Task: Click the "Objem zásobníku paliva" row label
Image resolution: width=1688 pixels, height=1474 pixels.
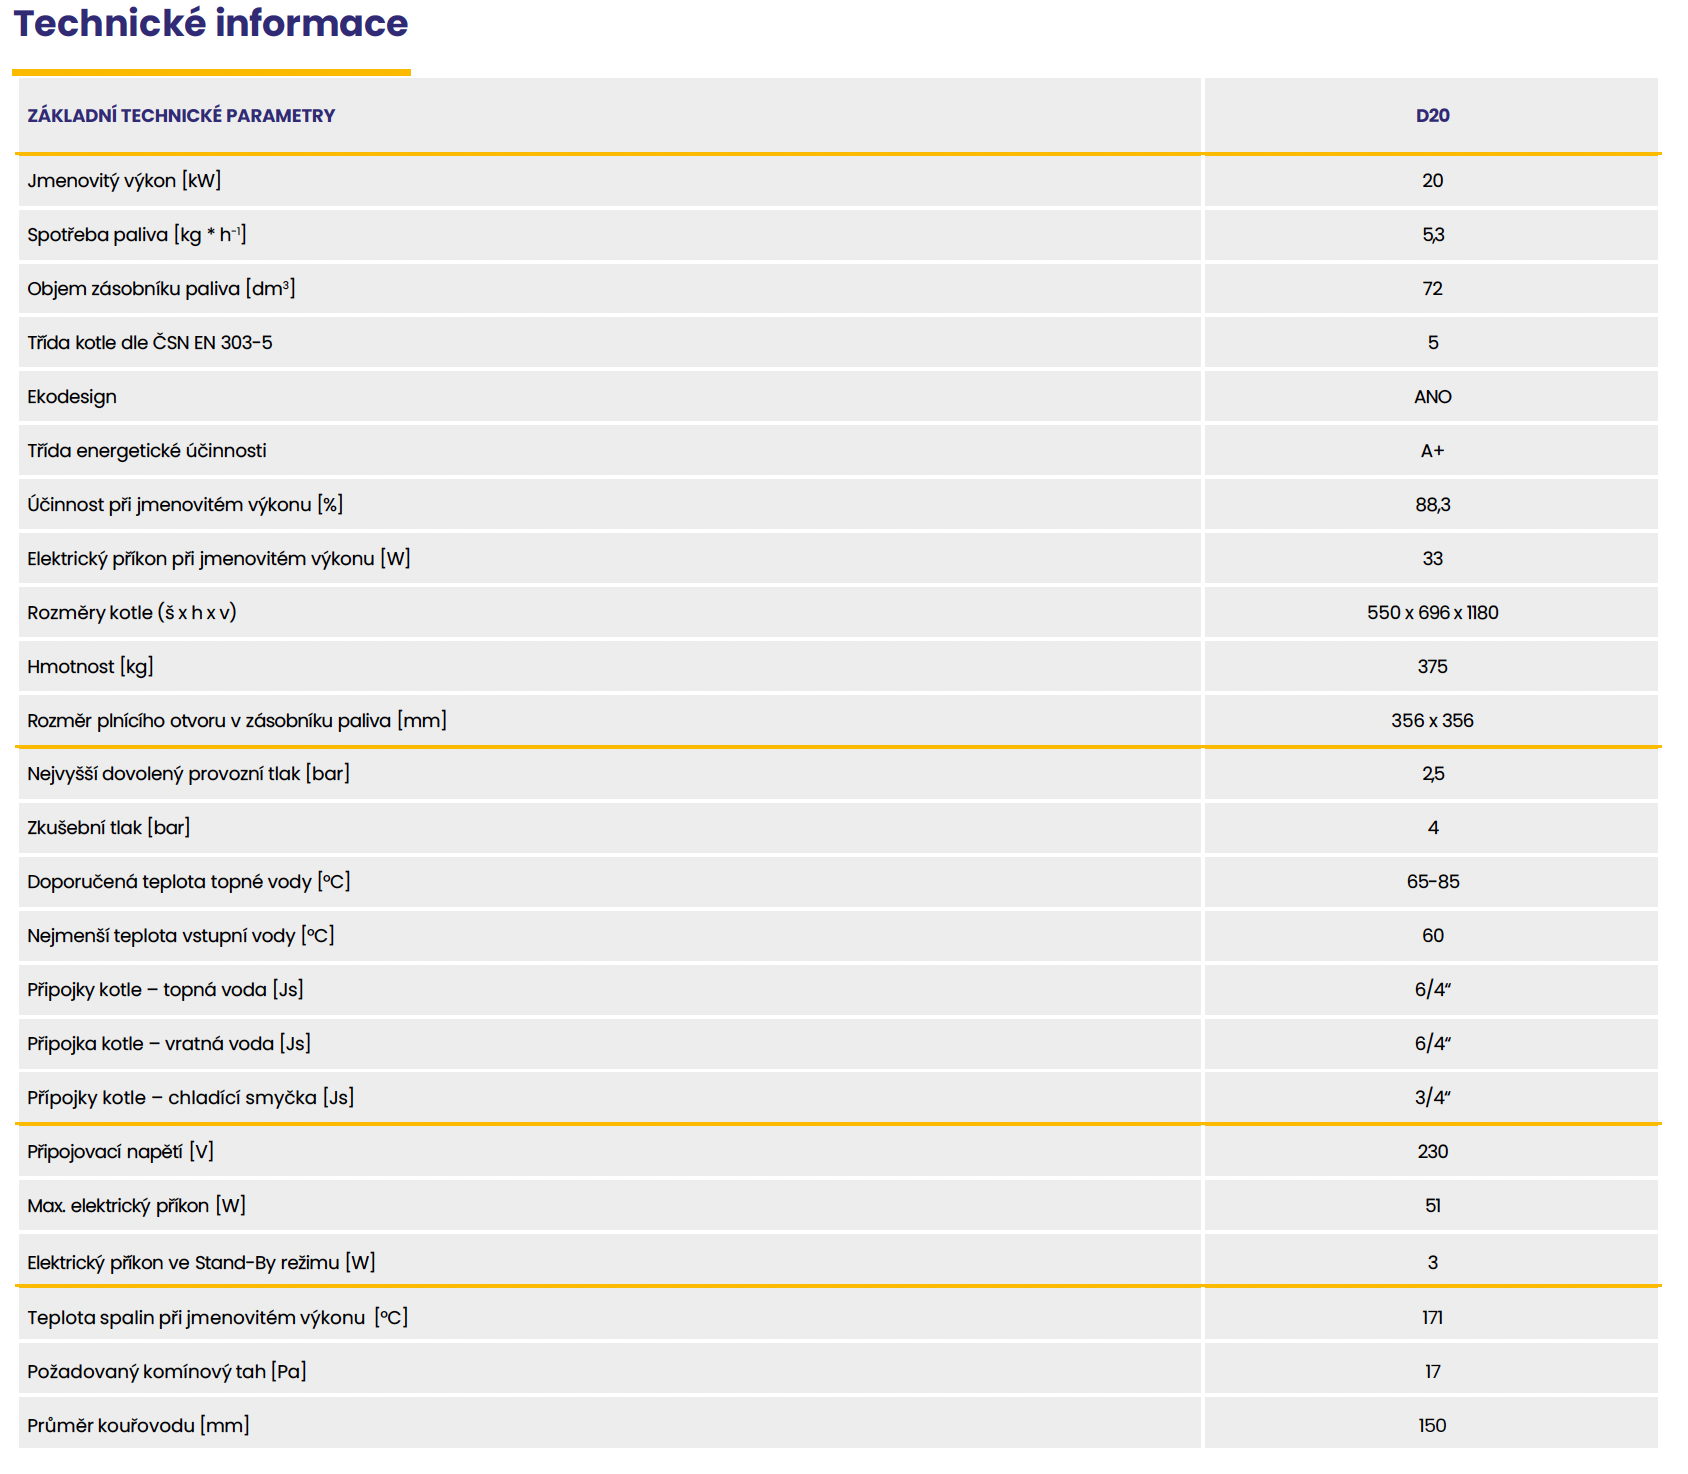Action: pos(161,289)
